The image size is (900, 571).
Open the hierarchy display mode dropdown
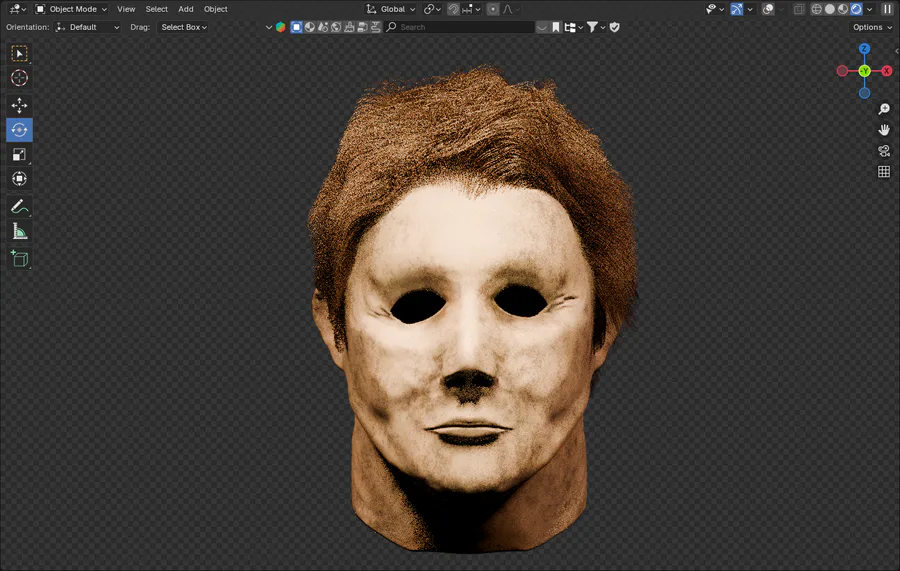click(573, 27)
